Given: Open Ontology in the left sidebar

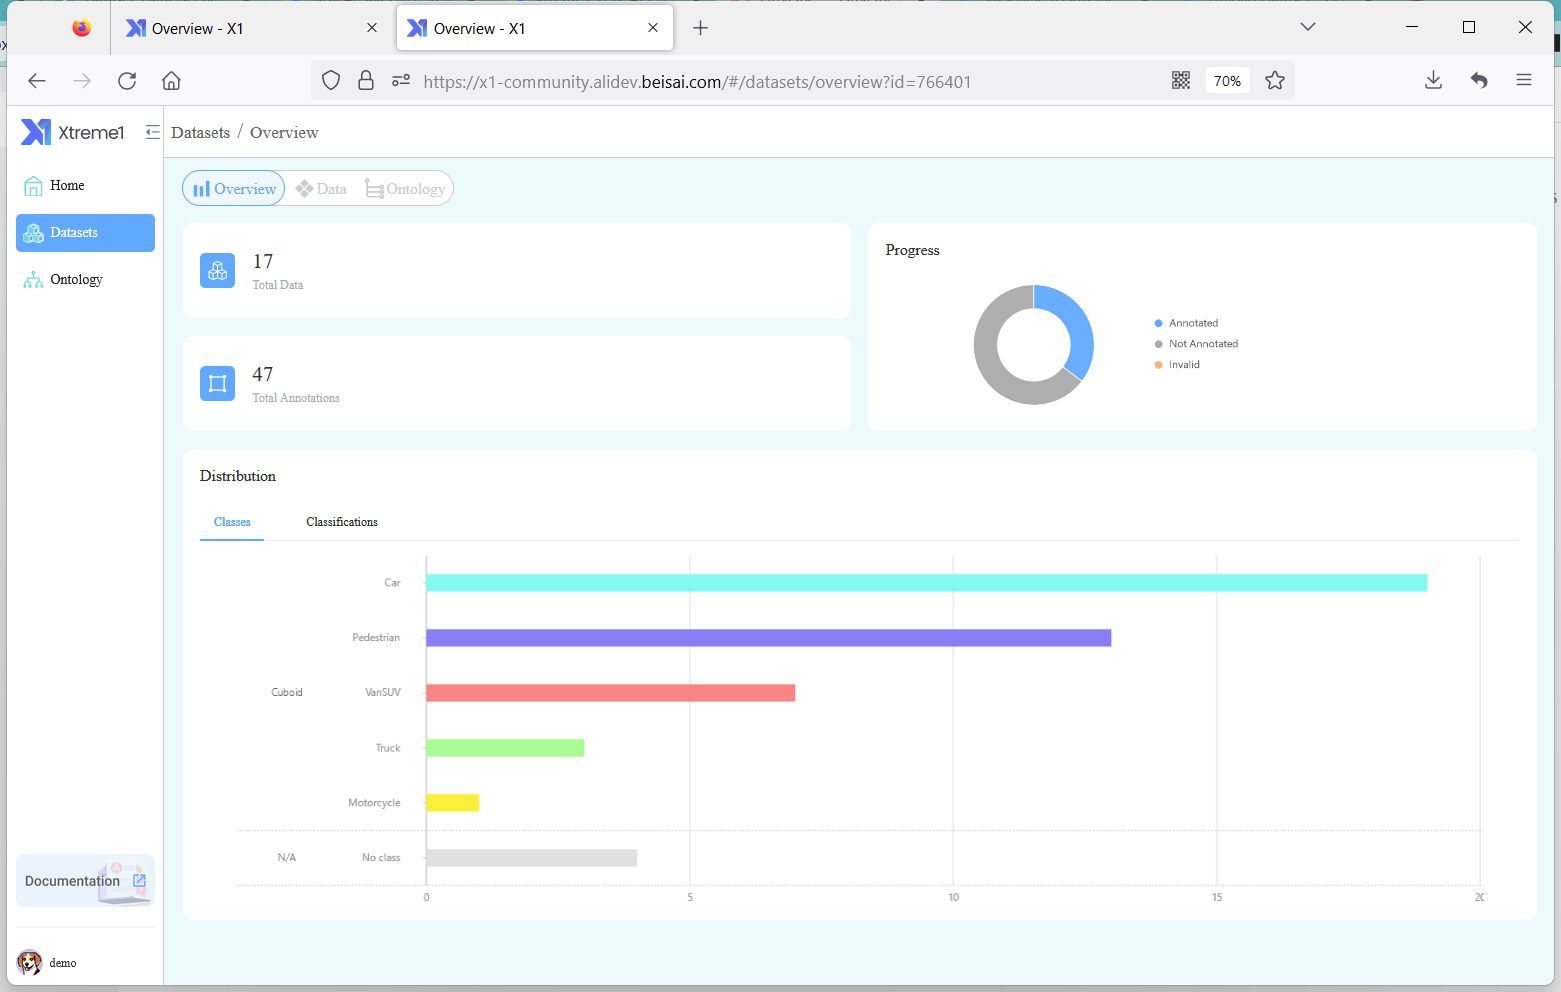Looking at the screenshot, I should click(76, 280).
